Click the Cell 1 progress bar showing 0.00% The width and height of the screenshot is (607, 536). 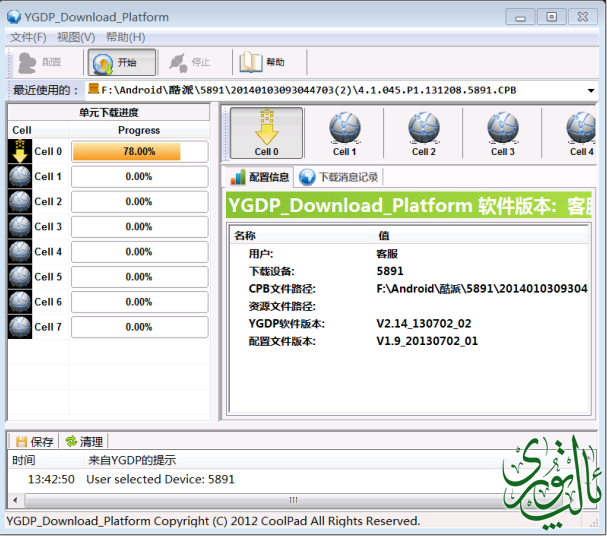click(x=140, y=176)
